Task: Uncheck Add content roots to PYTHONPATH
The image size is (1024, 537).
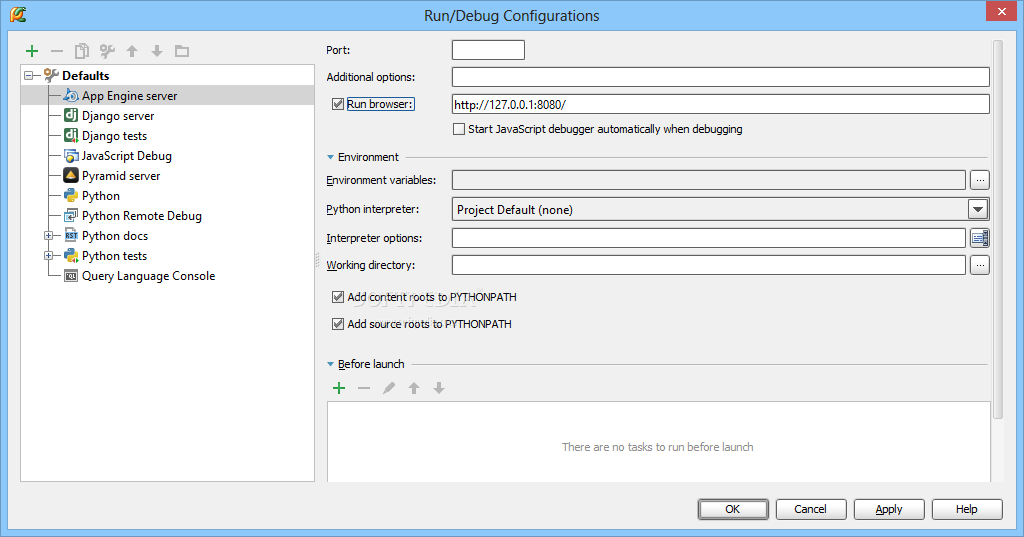Action: click(338, 297)
